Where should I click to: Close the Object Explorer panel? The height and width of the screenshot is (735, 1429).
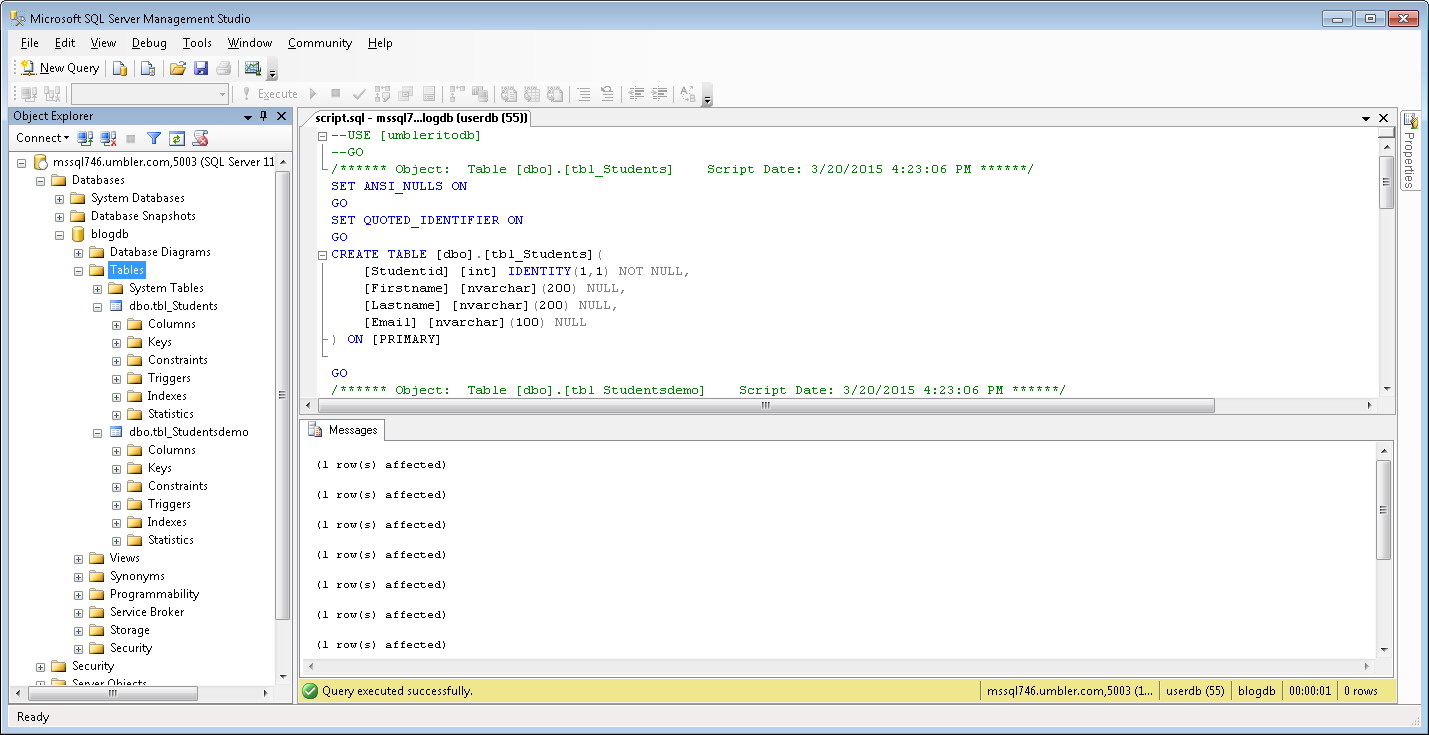coord(280,116)
